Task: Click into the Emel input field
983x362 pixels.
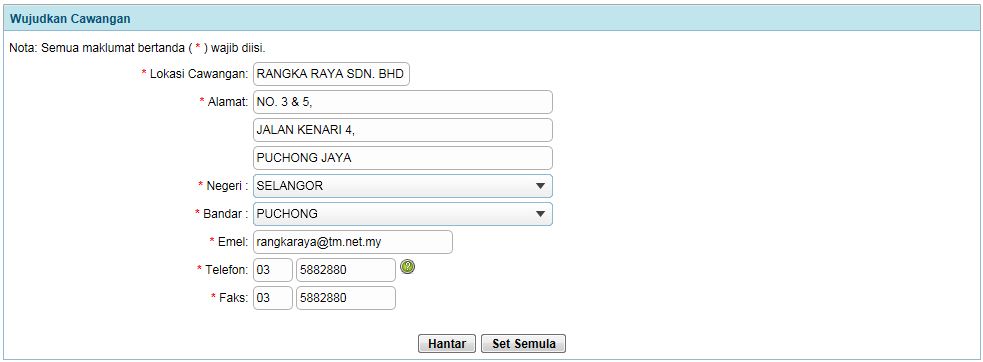Action: [x=353, y=242]
